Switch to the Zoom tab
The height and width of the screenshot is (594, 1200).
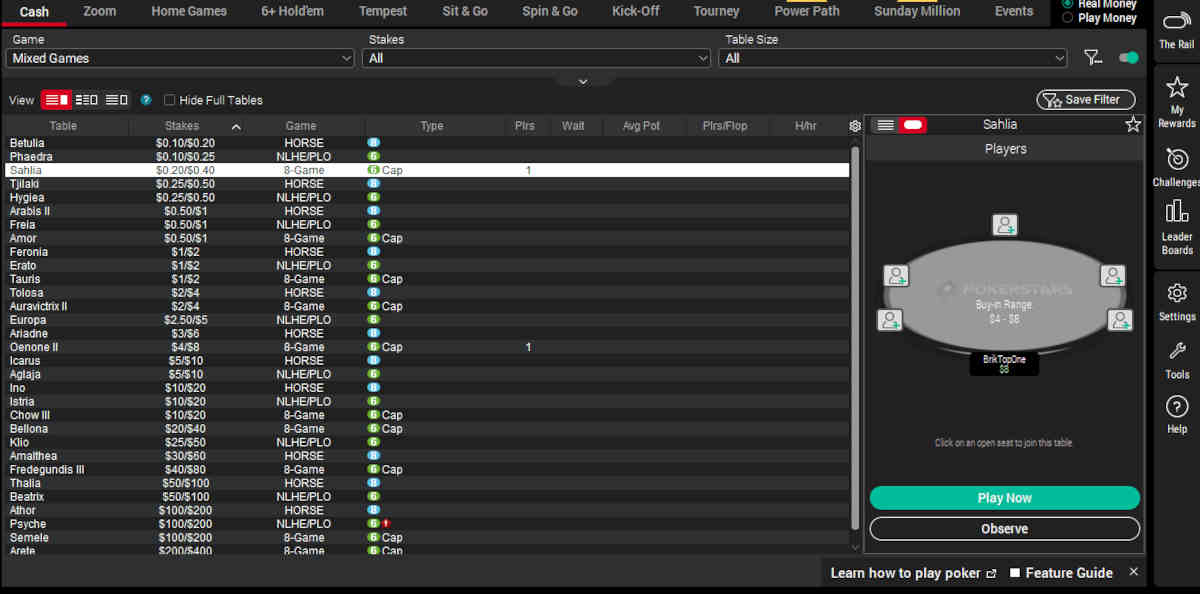(x=100, y=11)
